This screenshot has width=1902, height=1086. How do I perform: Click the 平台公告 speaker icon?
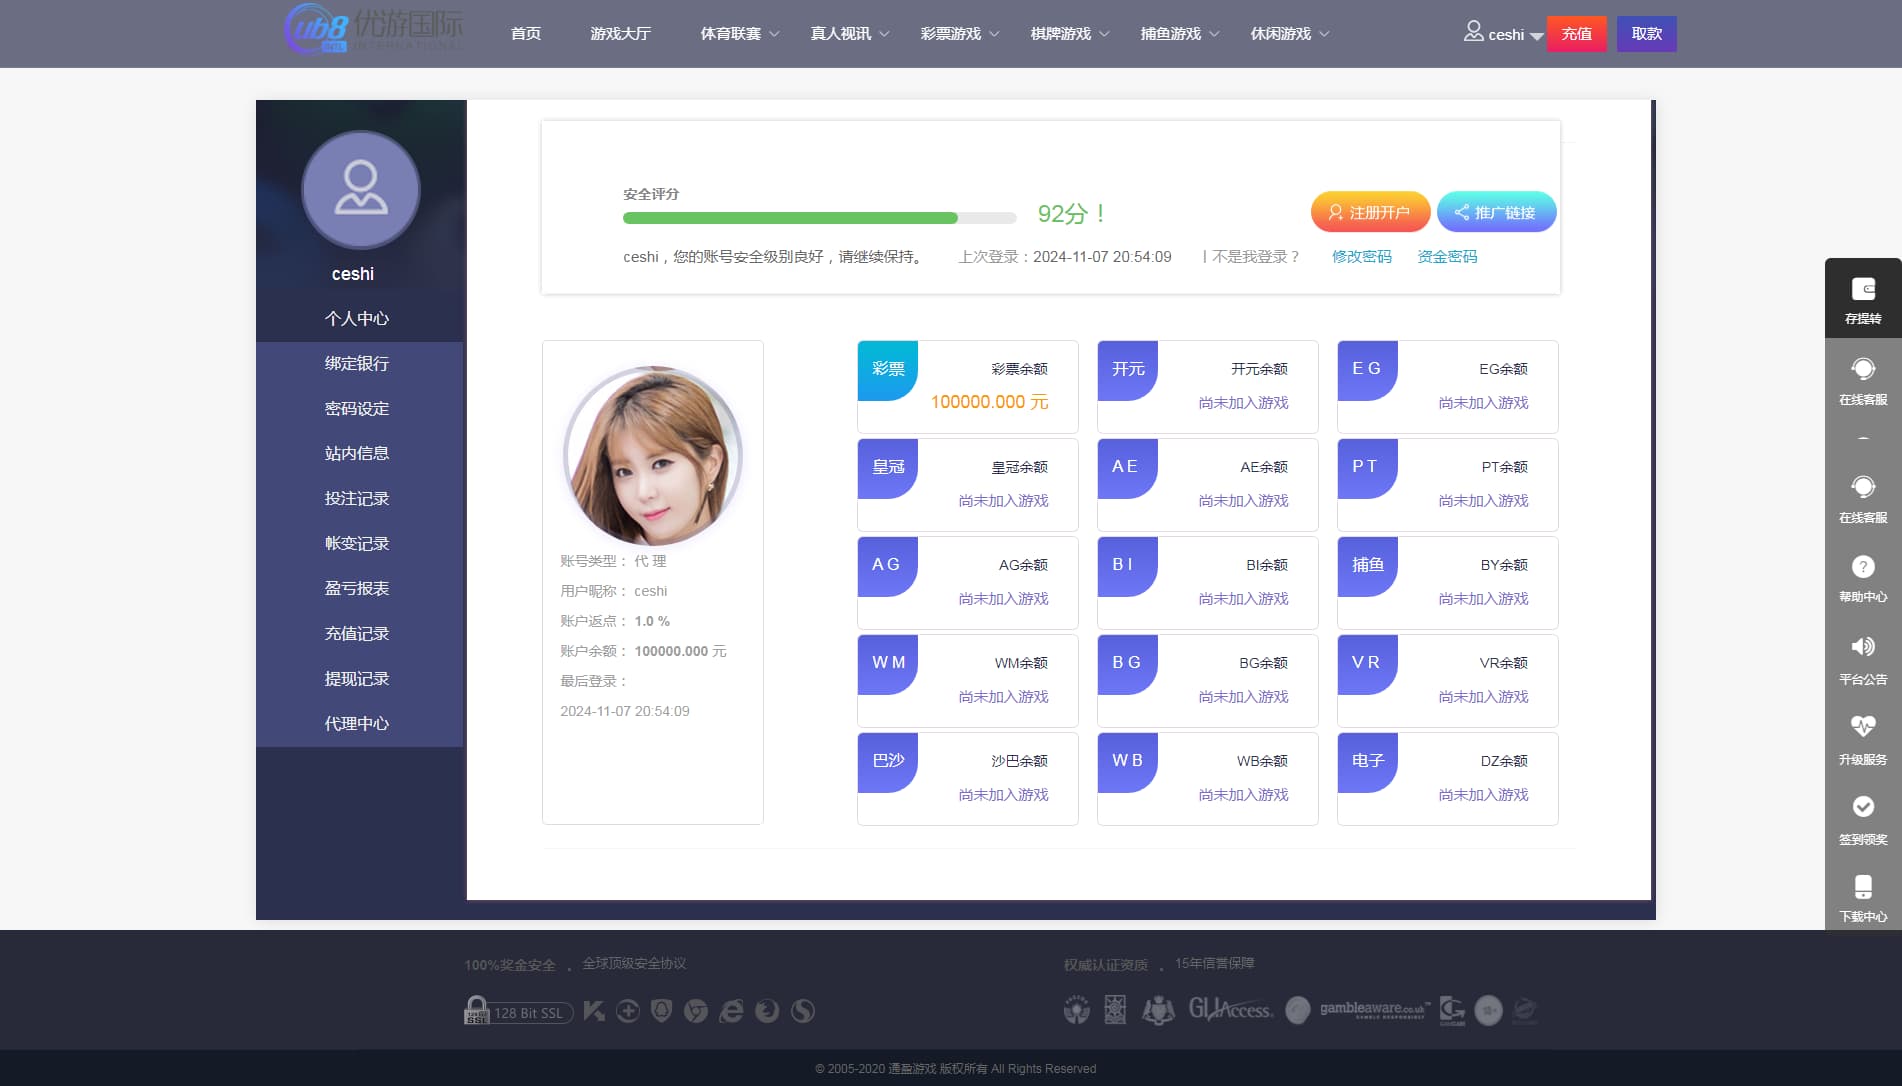coord(1862,647)
